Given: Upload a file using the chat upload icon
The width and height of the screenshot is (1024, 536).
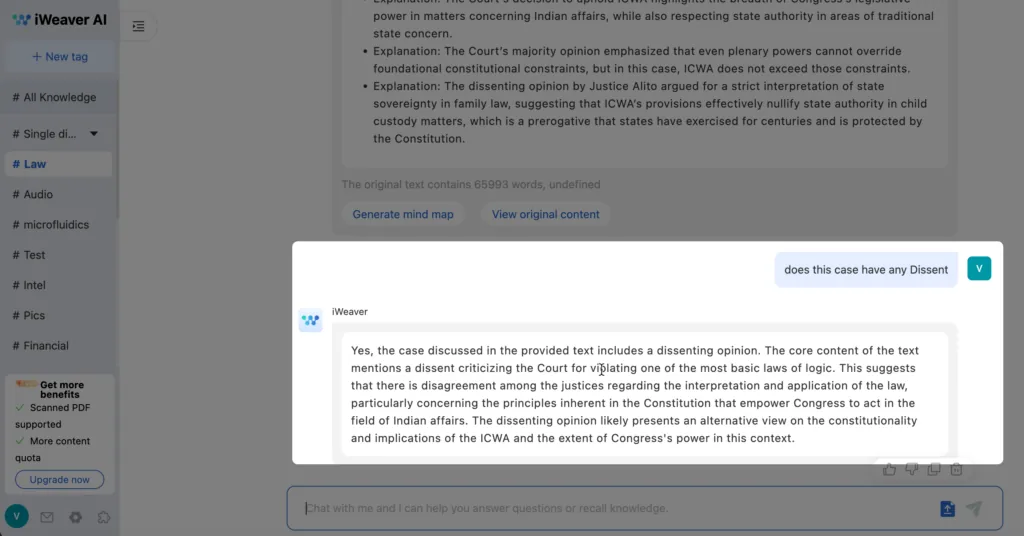Looking at the screenshot, I should (947, 509).
